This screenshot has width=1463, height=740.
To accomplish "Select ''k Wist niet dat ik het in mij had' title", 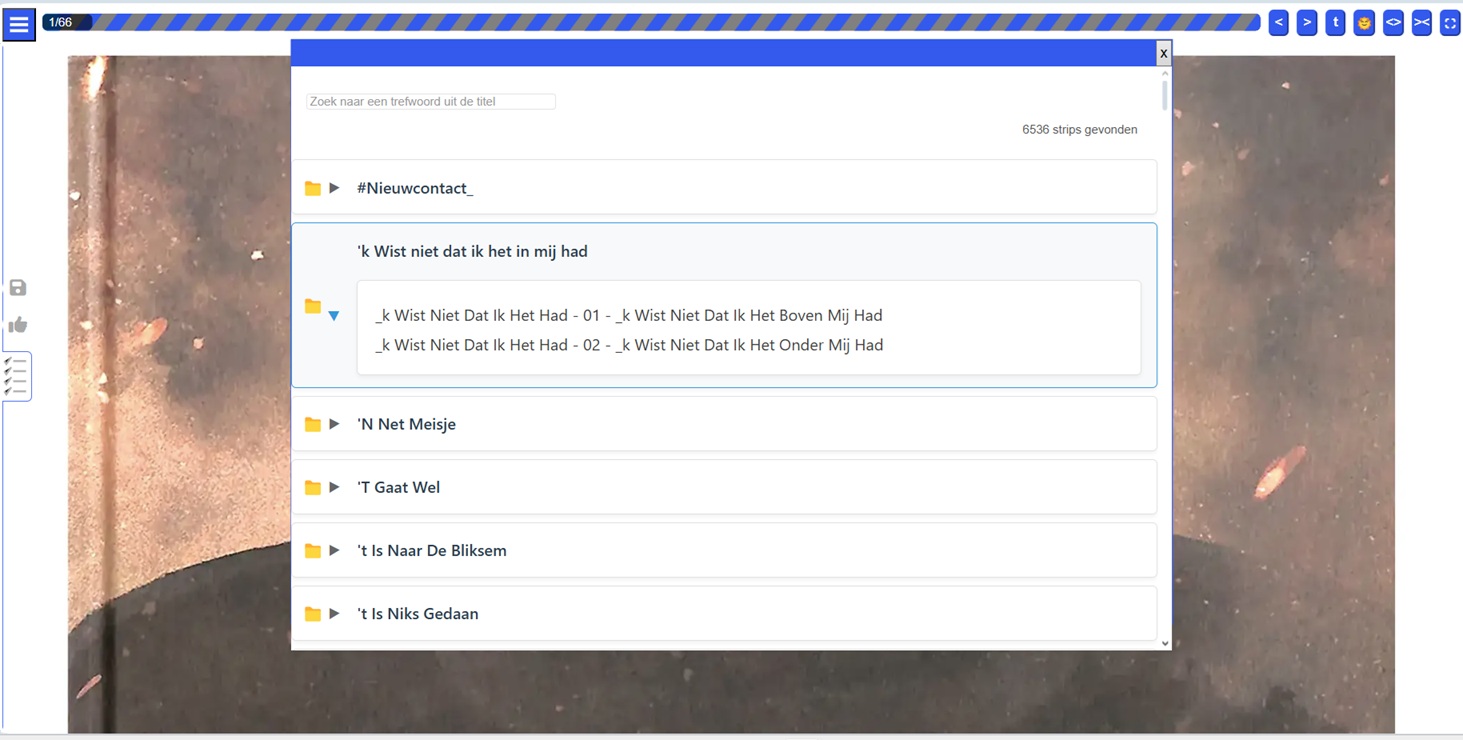I will coord(472,251).
